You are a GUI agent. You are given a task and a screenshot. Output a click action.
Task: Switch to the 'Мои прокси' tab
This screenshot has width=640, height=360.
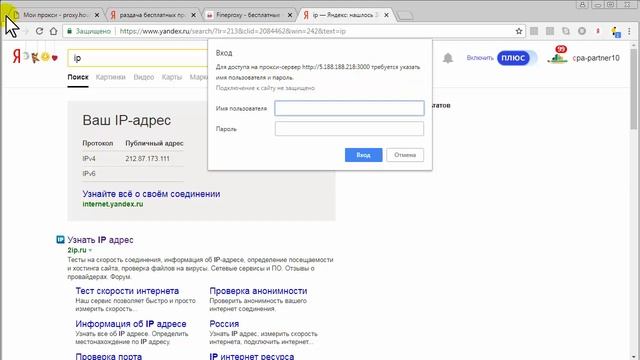55,15
